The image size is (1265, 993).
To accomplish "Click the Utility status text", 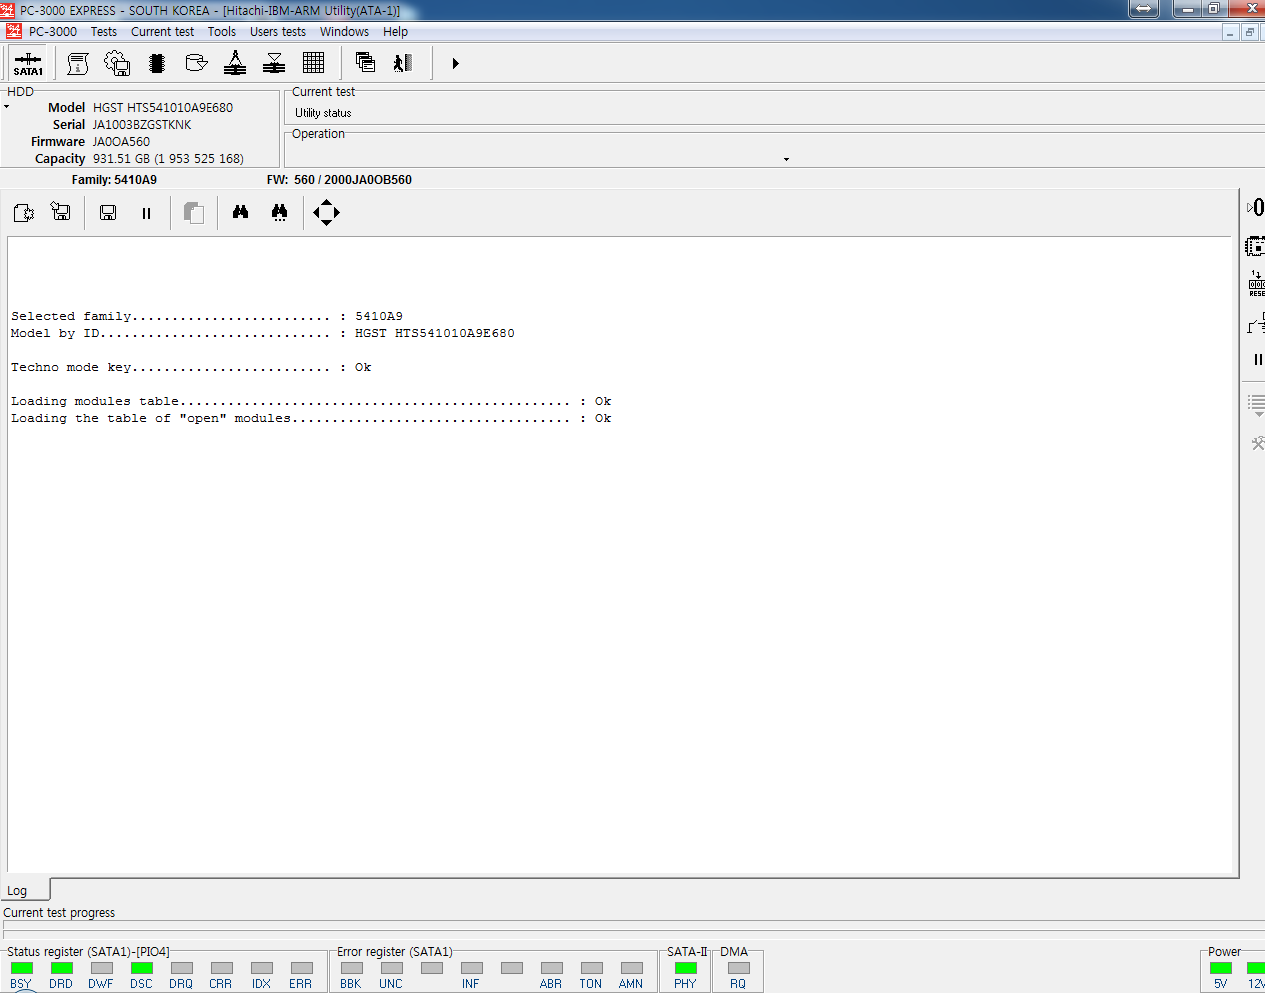I will coord(323,113).
